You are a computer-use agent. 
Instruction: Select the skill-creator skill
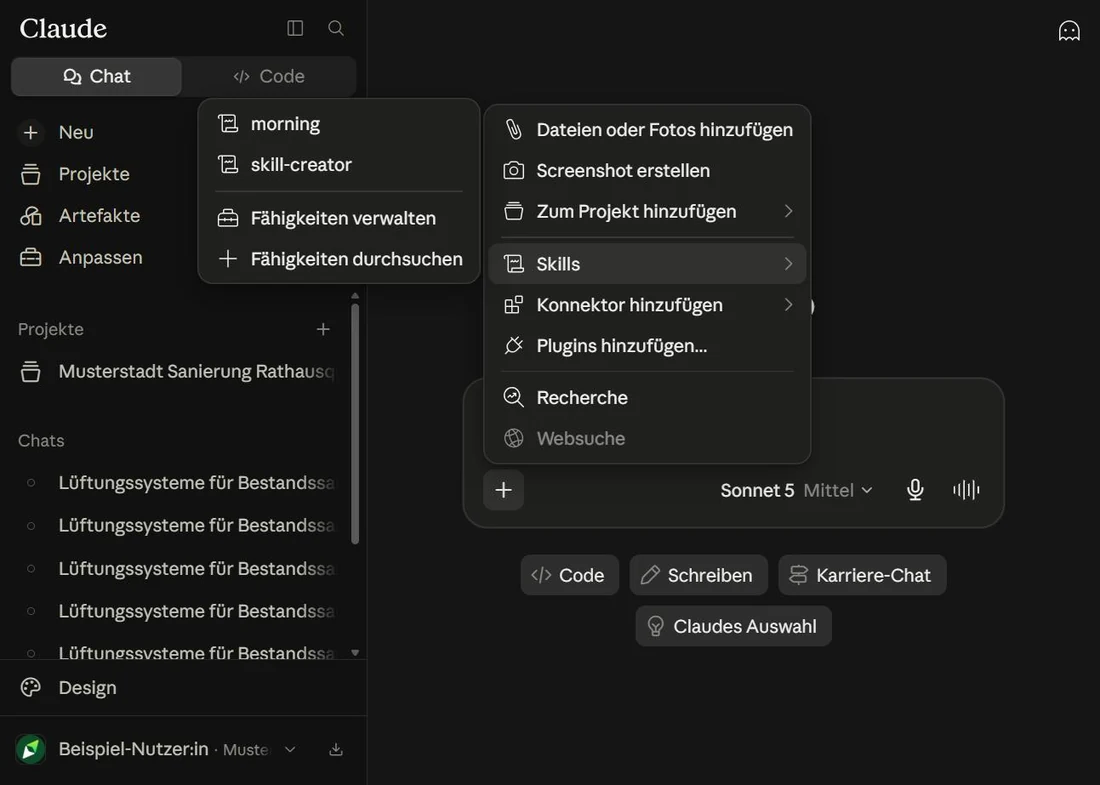(x=339, y=165)
